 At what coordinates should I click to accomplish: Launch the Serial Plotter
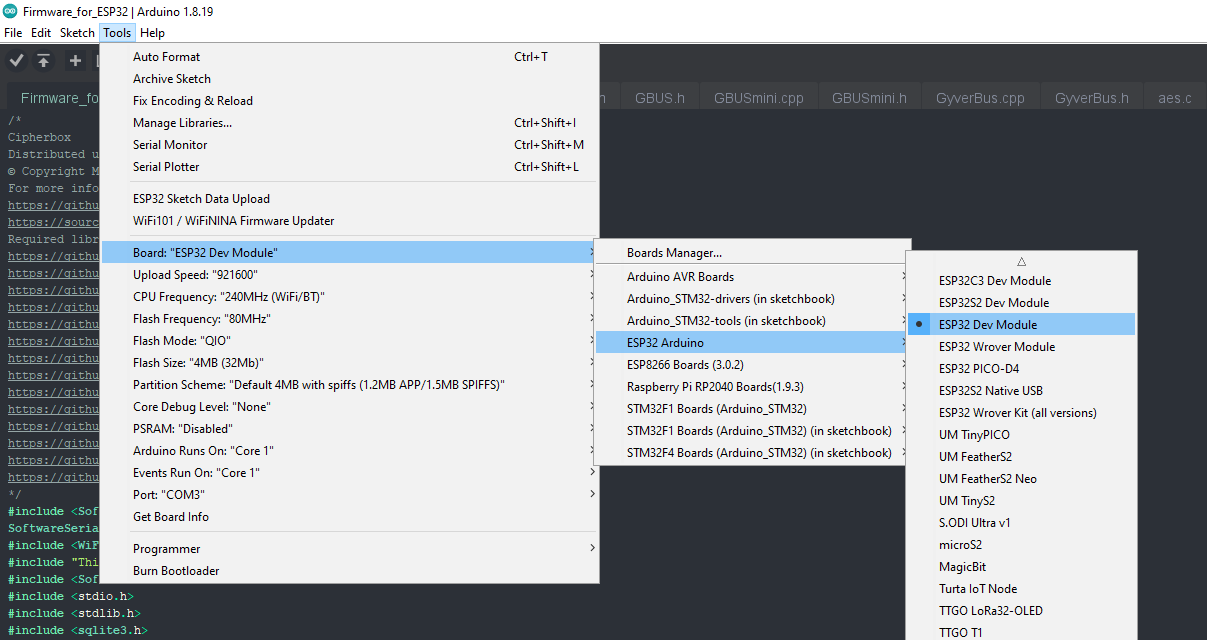click(350, 167)
